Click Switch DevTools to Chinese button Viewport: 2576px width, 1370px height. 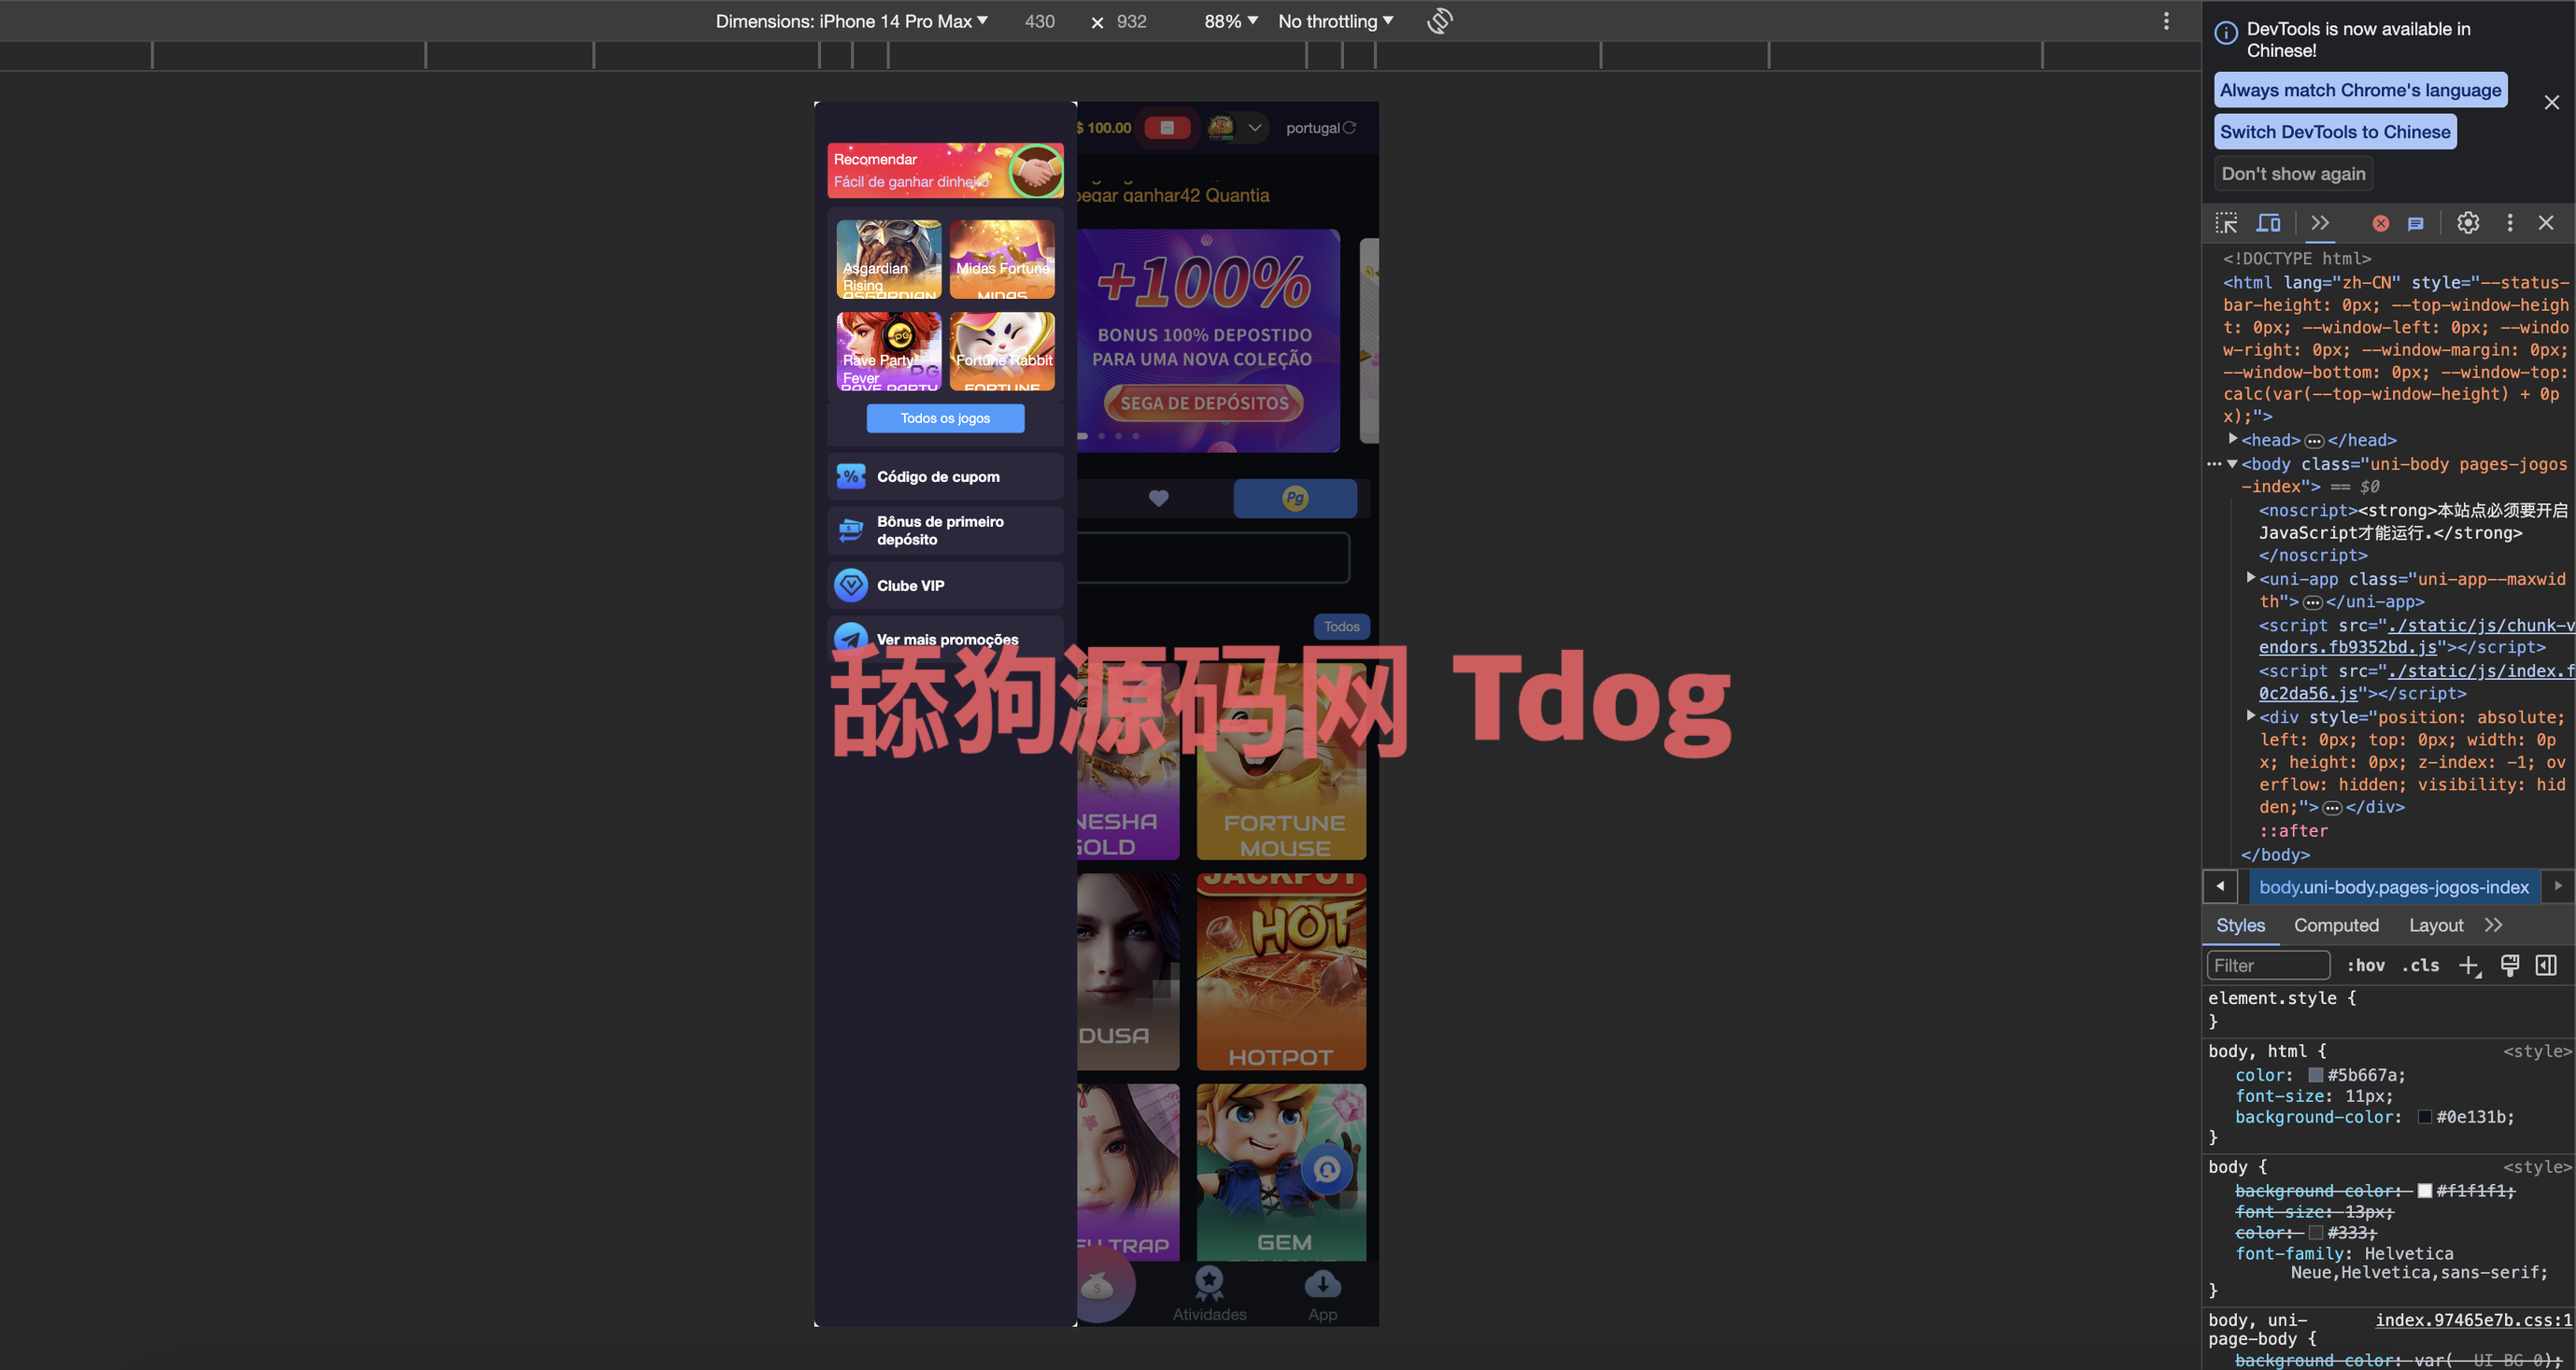click(x=2334, y=132)
